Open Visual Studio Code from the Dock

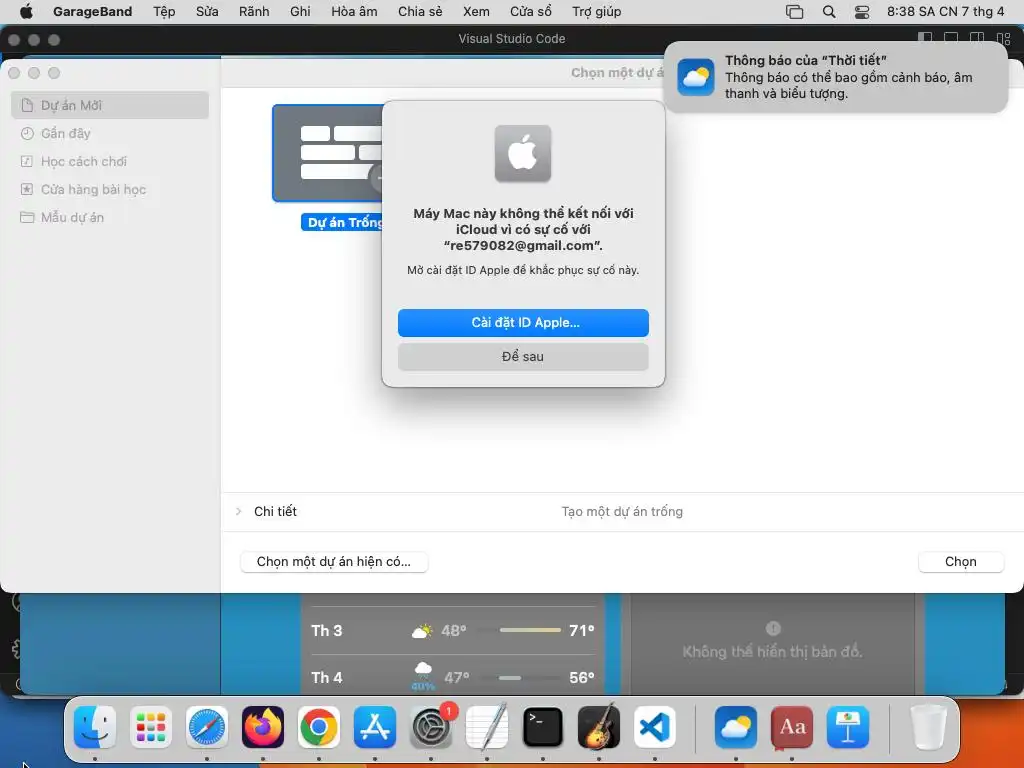point(654,727)
